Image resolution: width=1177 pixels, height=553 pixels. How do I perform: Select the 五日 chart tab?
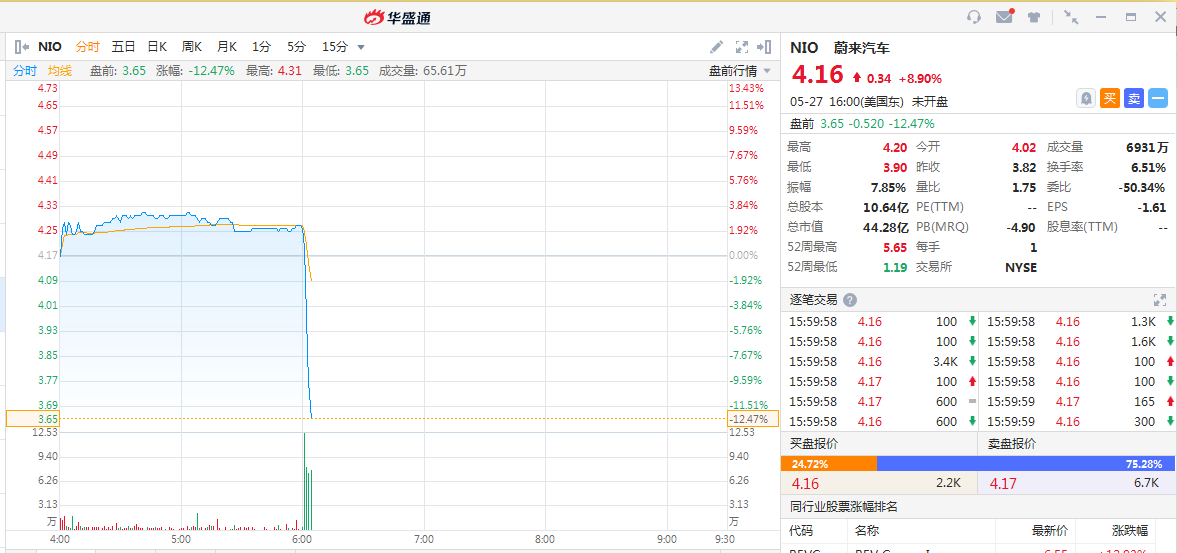coord(123,47)
